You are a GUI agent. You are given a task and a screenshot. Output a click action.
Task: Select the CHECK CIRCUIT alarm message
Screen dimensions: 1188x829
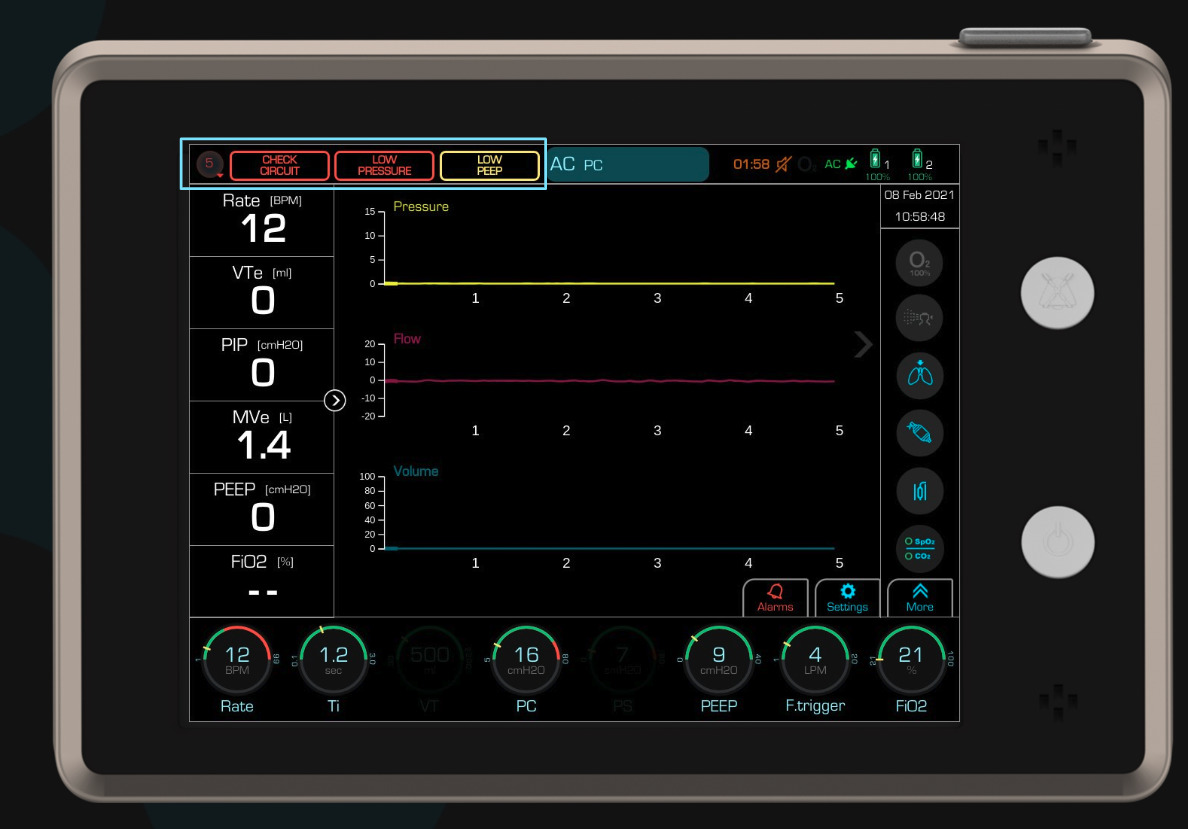(x=280, y=165)
